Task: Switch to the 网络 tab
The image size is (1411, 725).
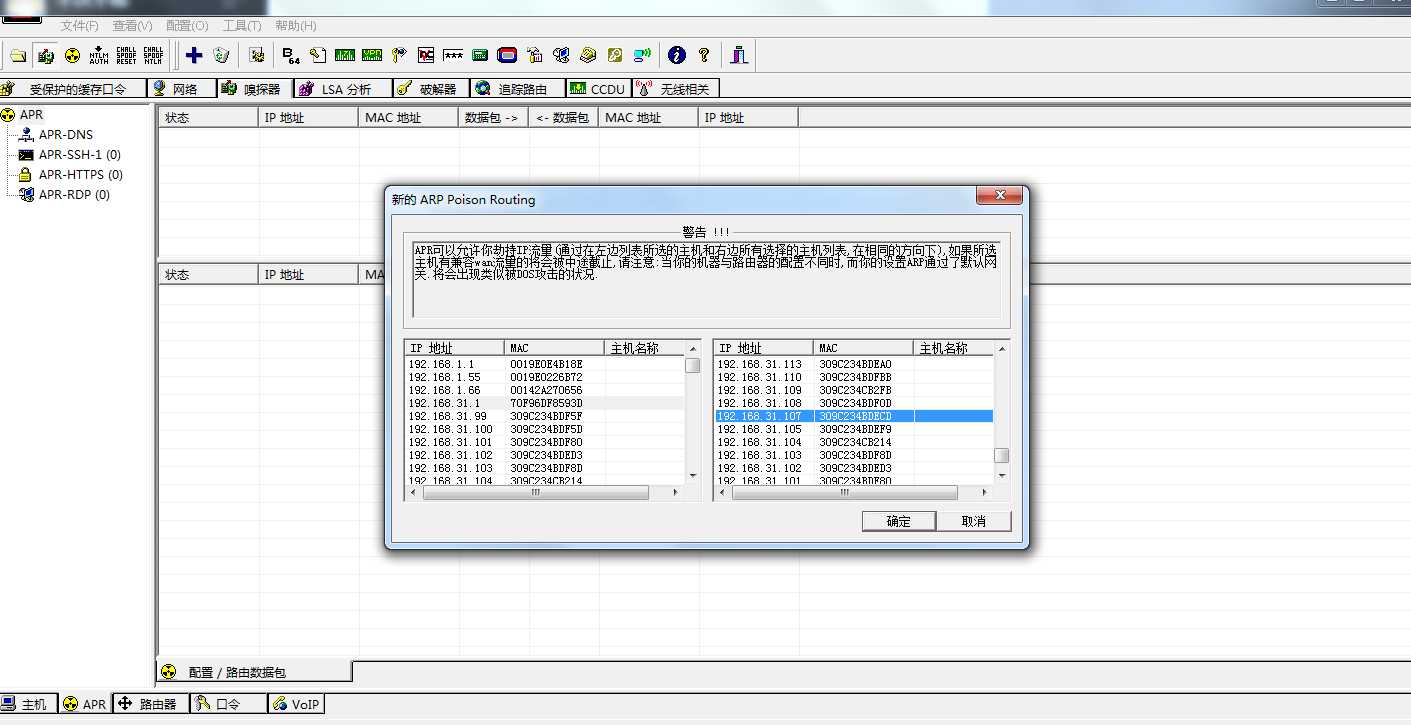Action: [181, 89]
